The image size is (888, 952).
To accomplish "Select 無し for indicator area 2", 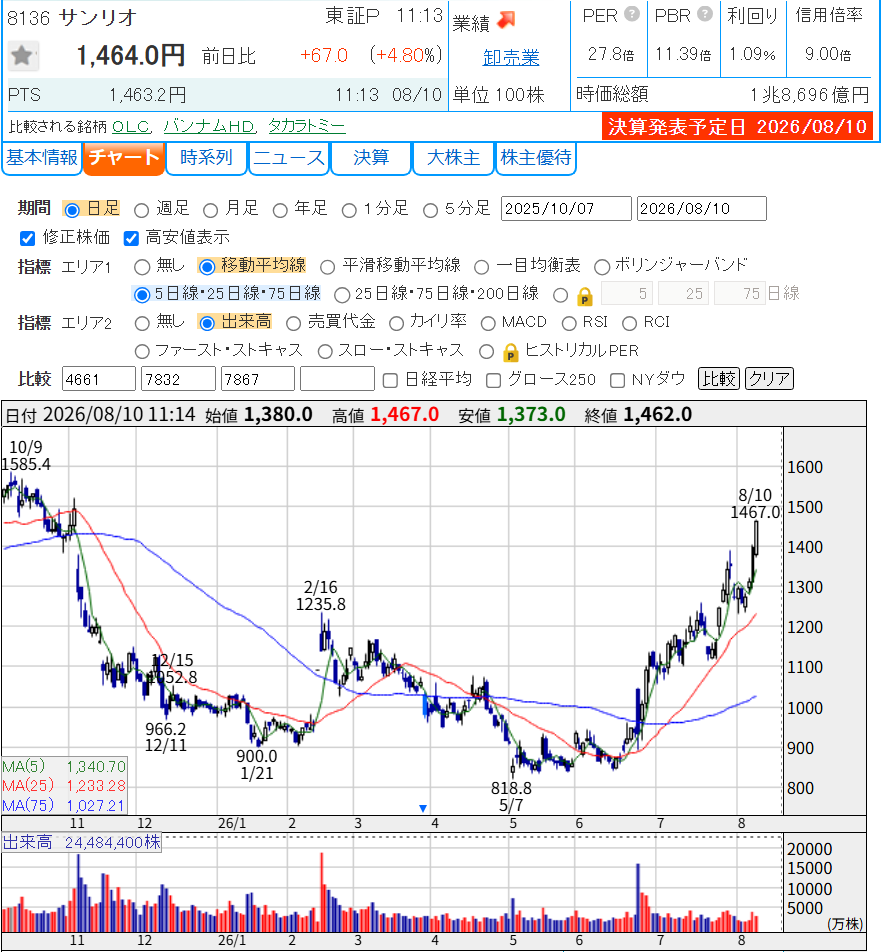I will [142, 323].
